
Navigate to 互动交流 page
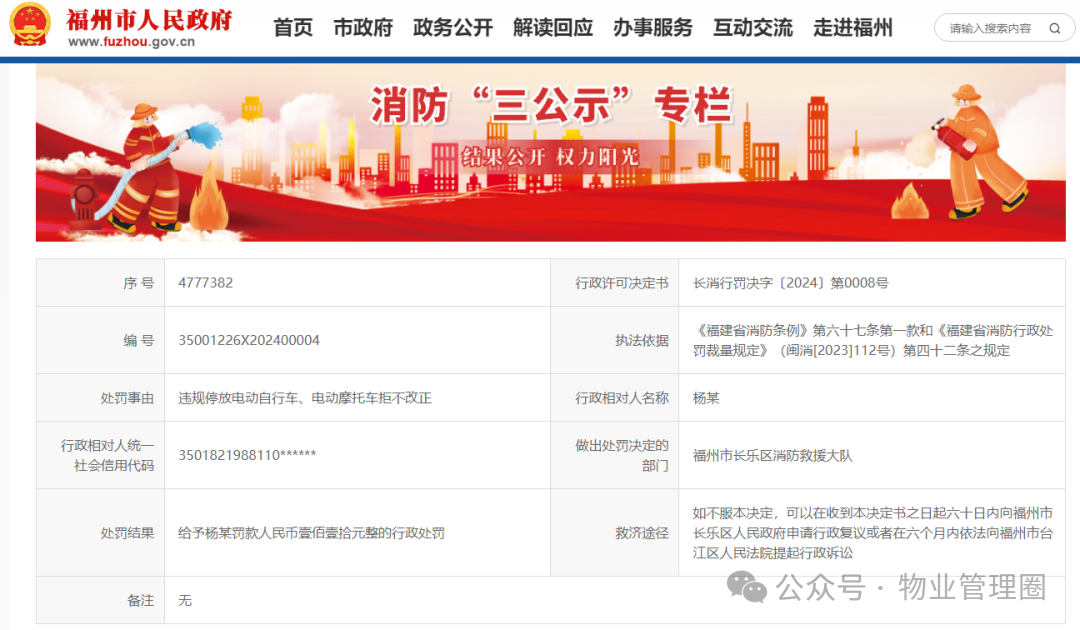click(x=753, y=28)
